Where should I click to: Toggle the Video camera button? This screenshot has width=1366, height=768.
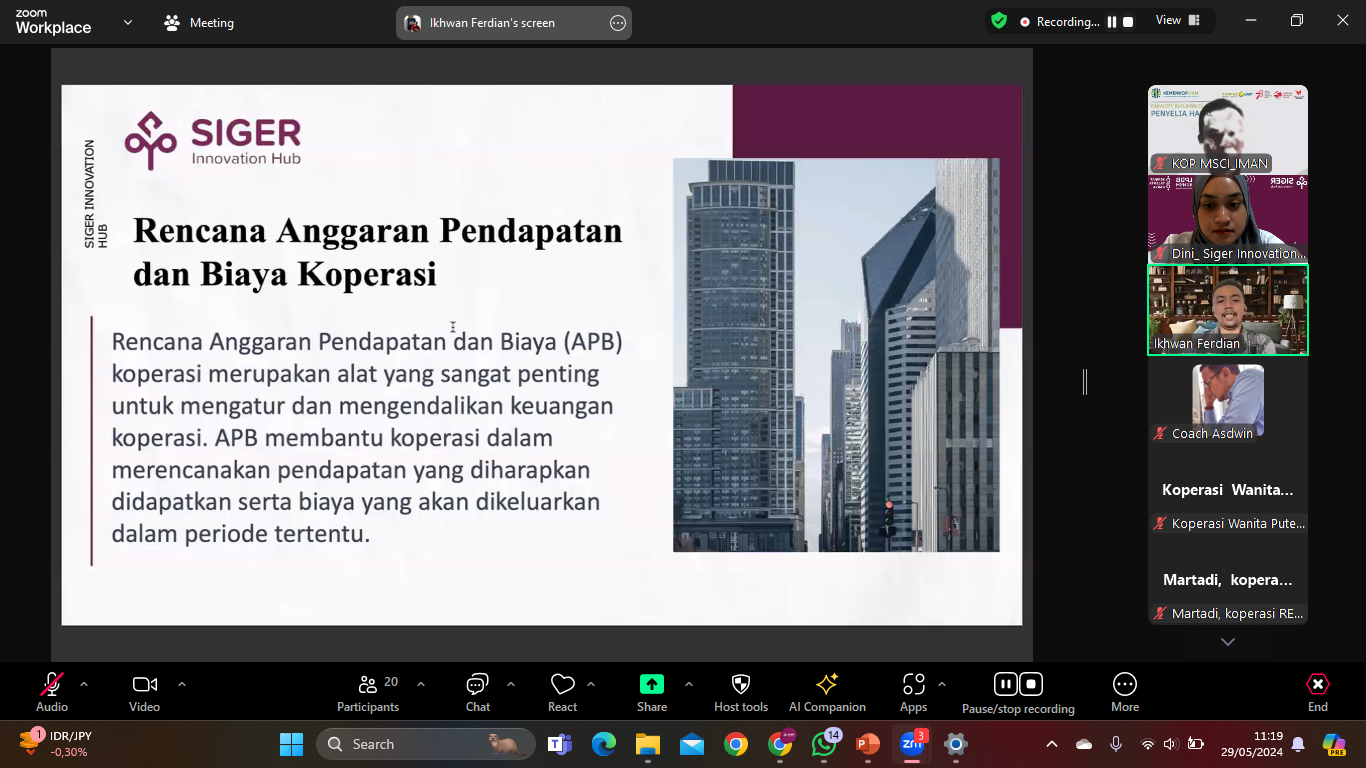tap(144, 692)
